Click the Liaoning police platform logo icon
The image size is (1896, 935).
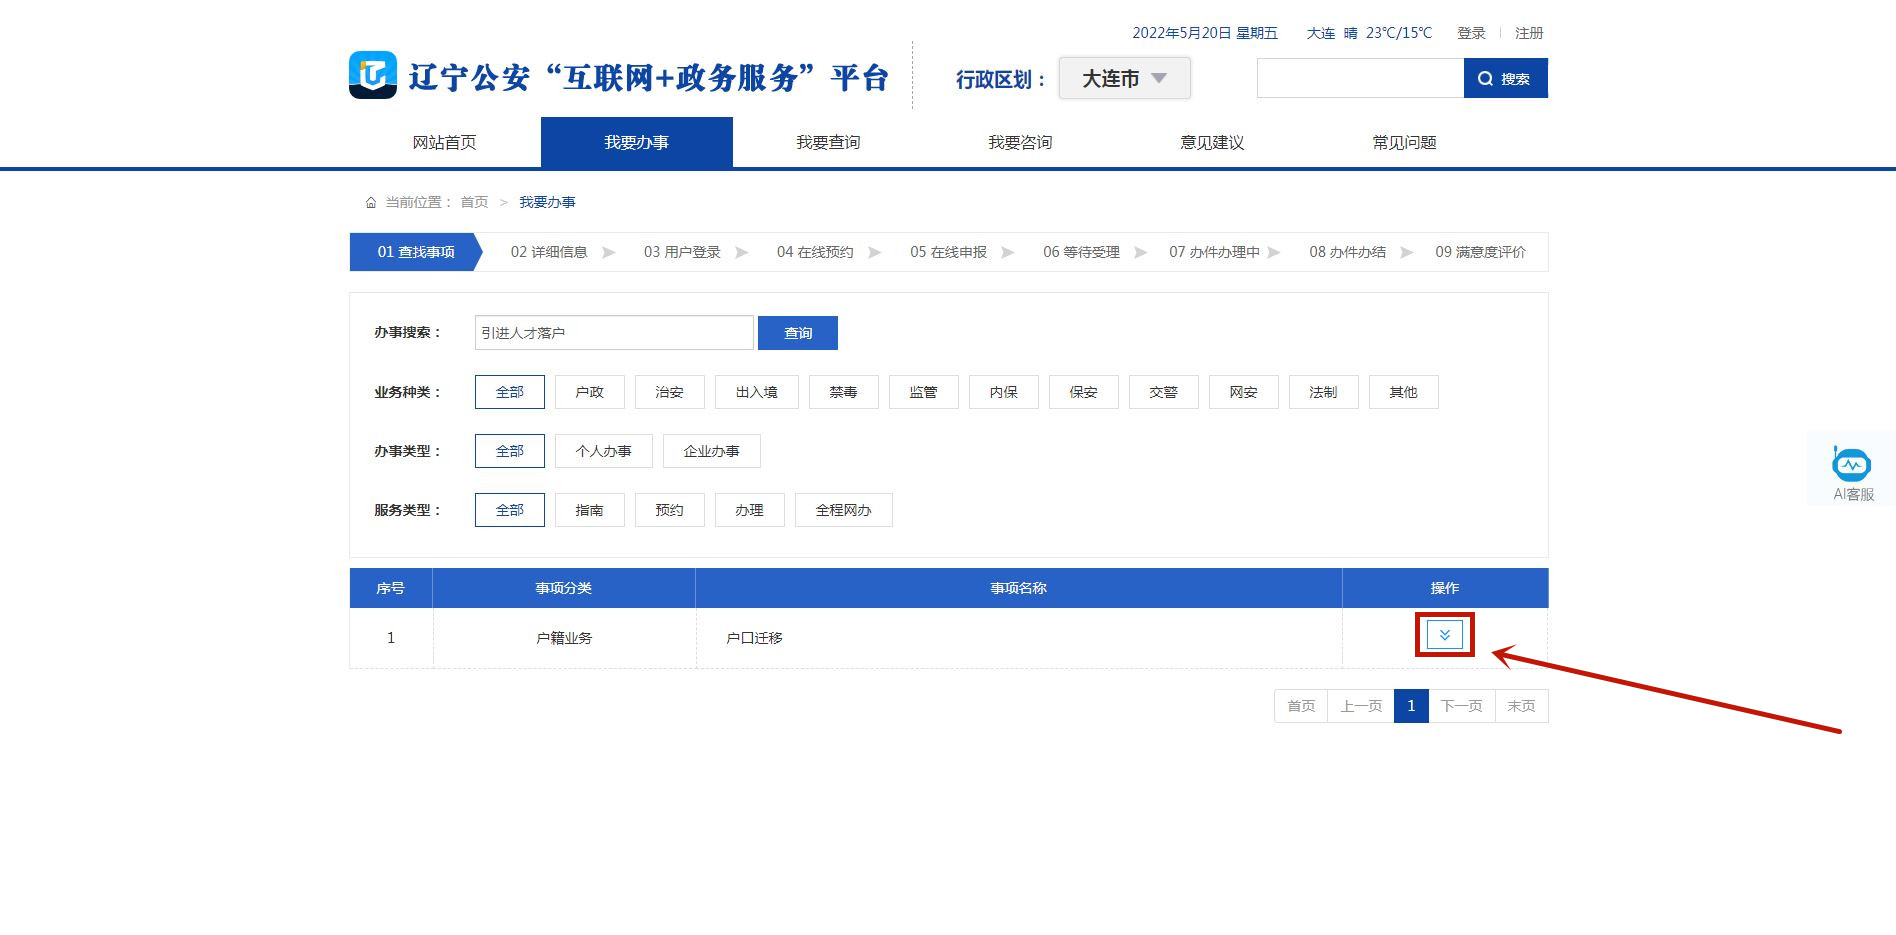coord(372,76)
